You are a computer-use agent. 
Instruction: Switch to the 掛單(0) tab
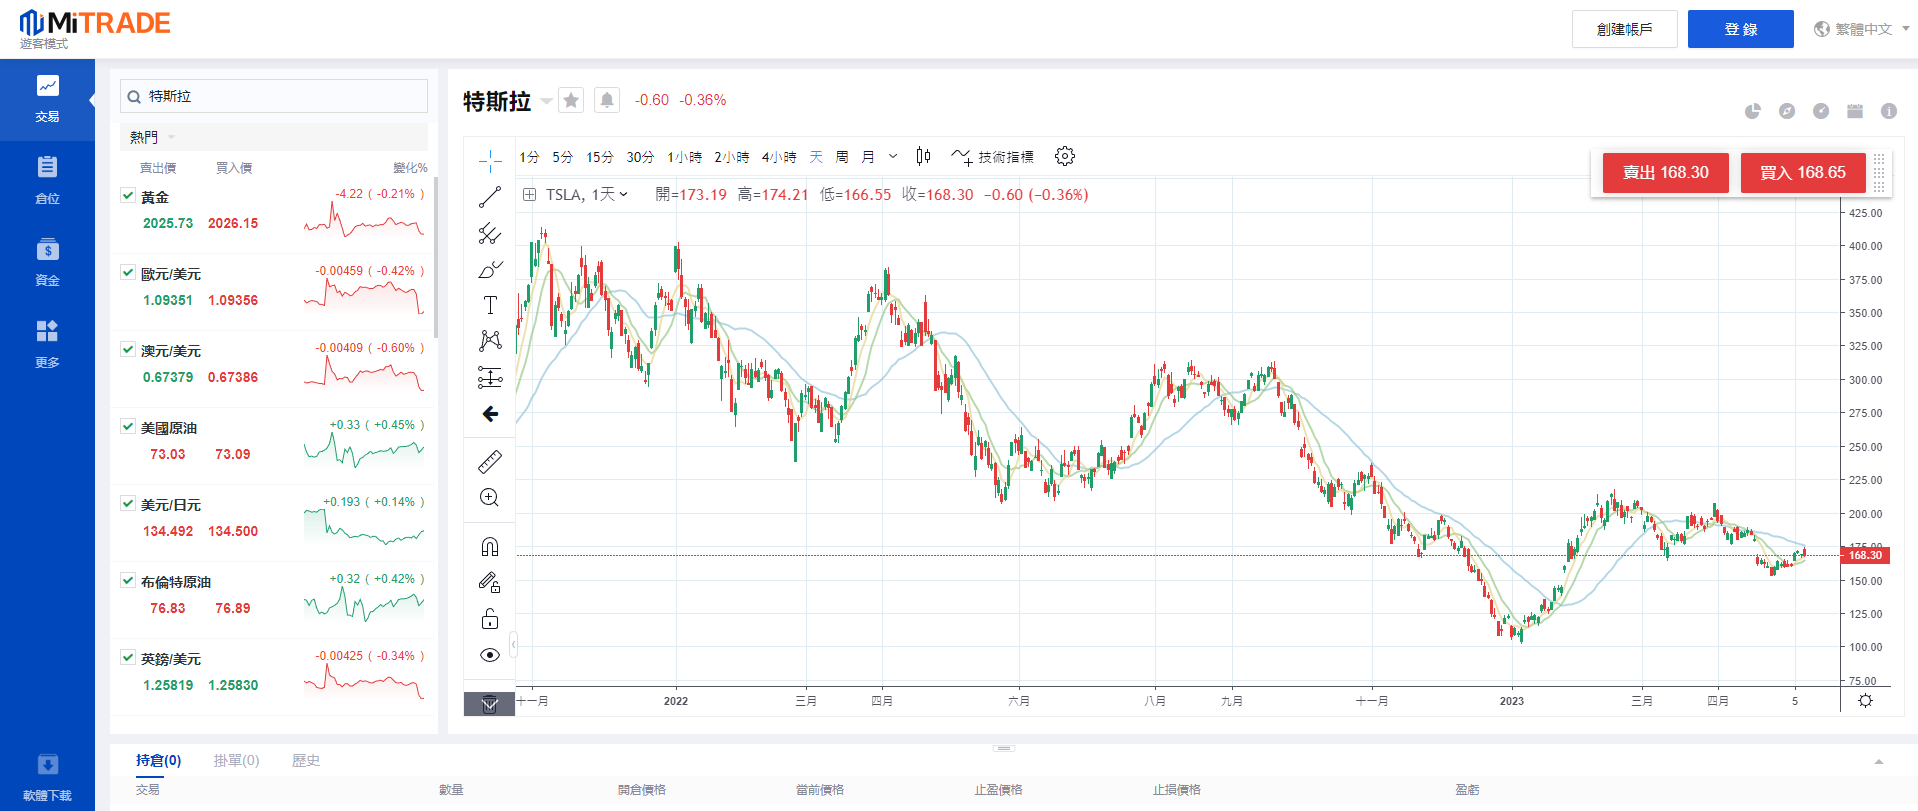pyautogui.click(x=236, y=760)
